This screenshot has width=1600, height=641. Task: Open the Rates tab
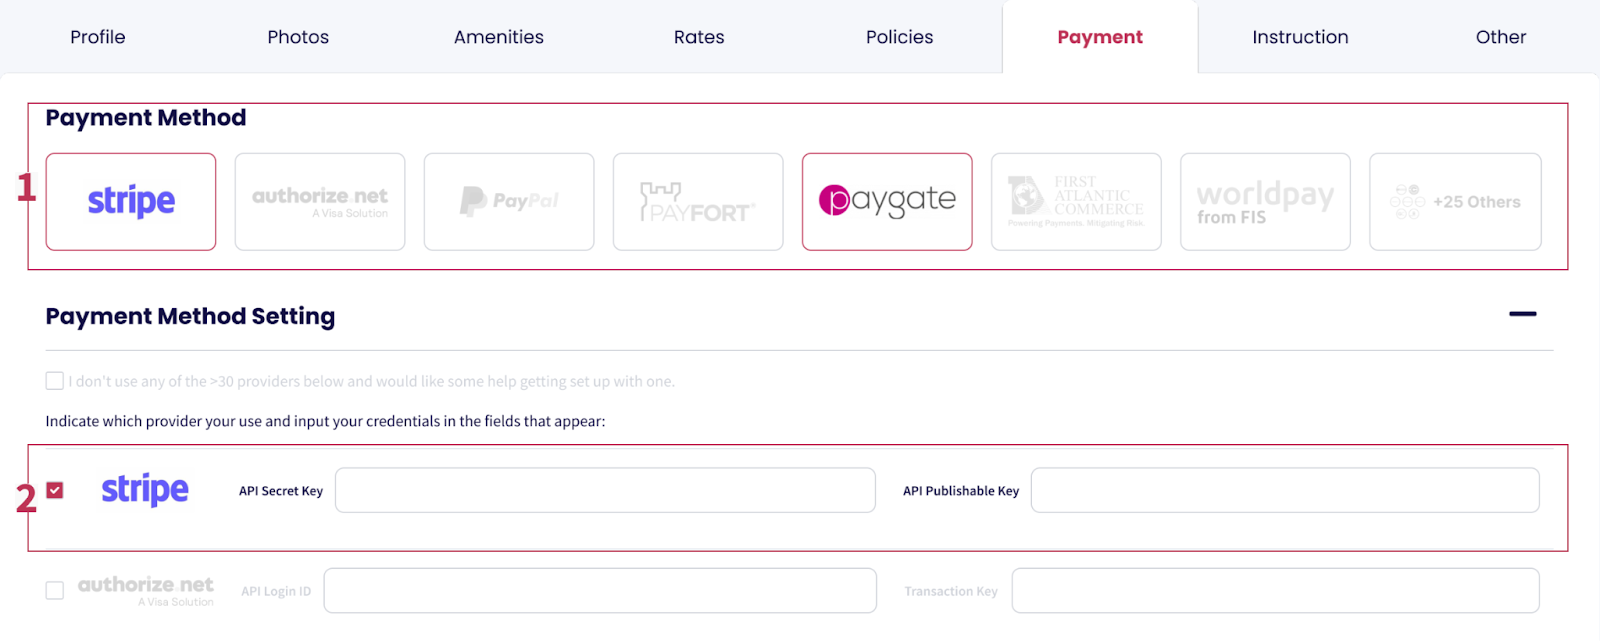(x=699, y=37)
